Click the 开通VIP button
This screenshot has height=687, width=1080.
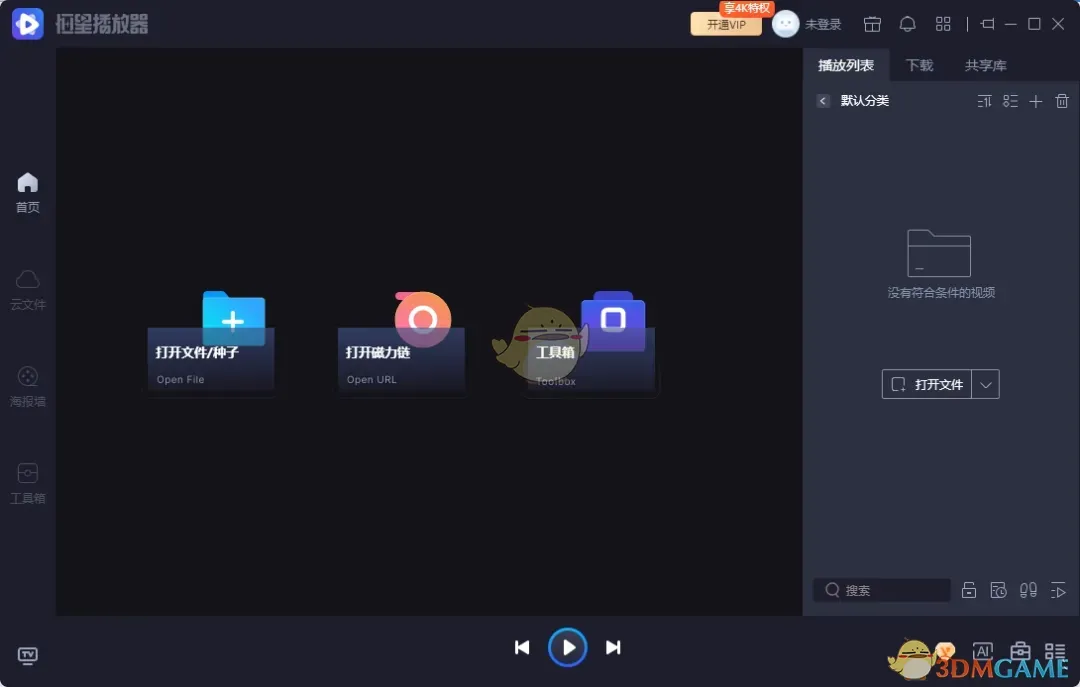point(726,24)
